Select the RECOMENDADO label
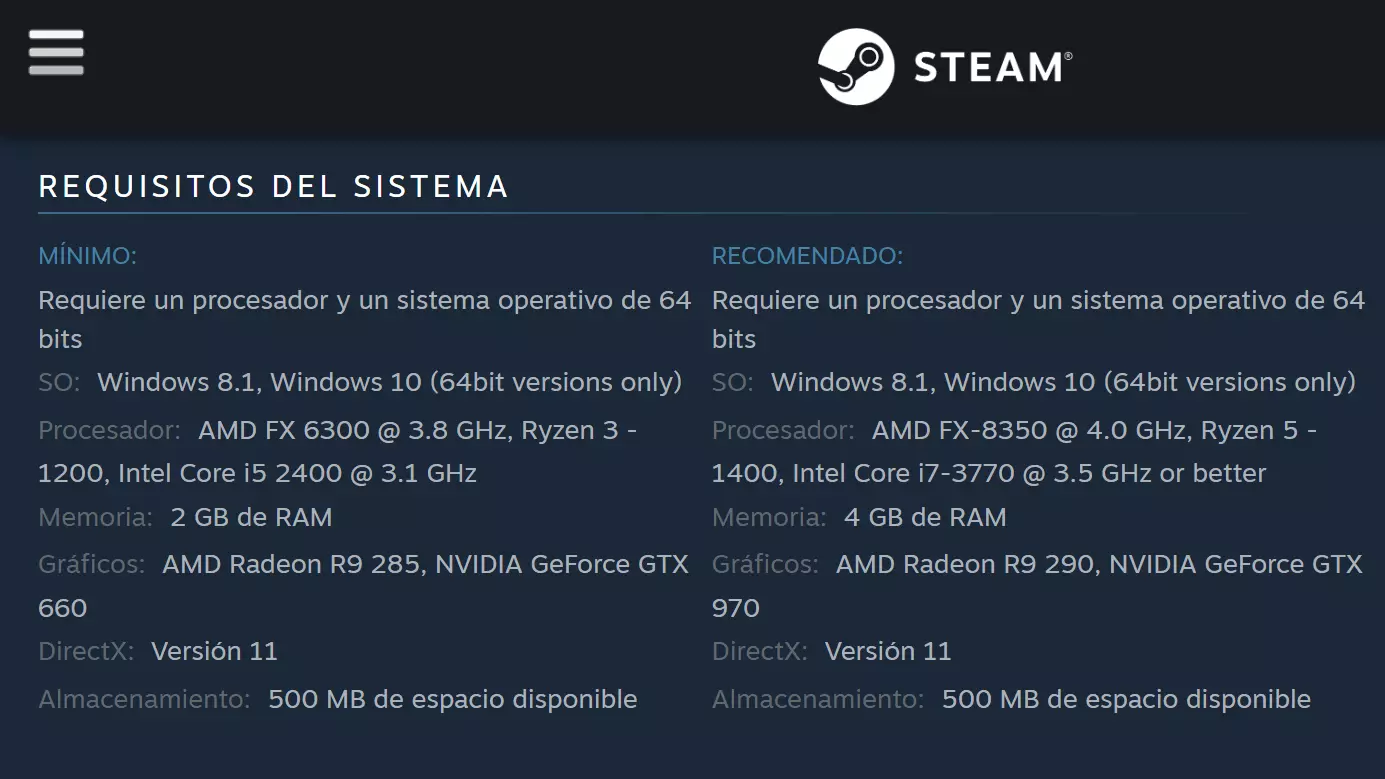Viewport: 1385px width, 779px height. click(807, 256)
